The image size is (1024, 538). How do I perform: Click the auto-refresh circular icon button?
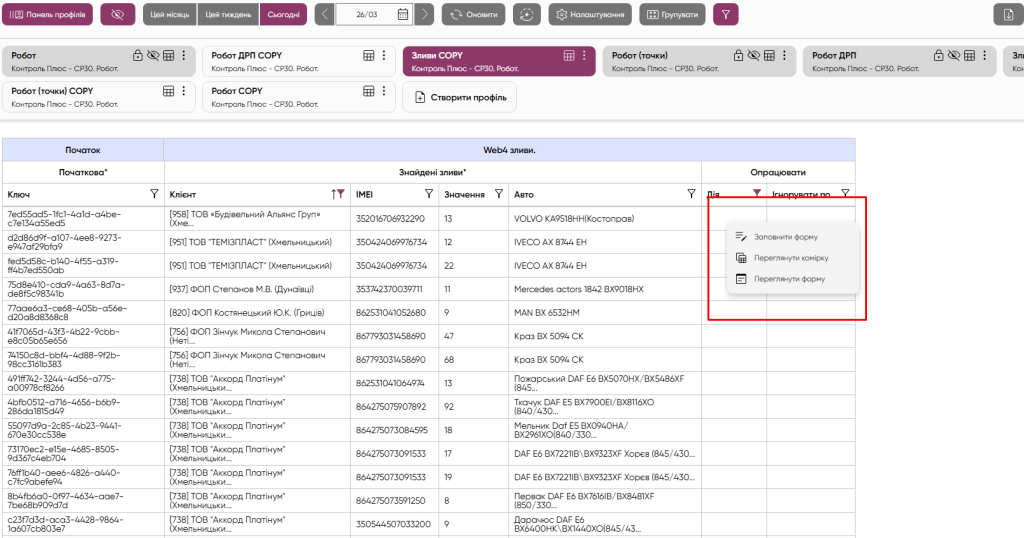pos(527,14)
